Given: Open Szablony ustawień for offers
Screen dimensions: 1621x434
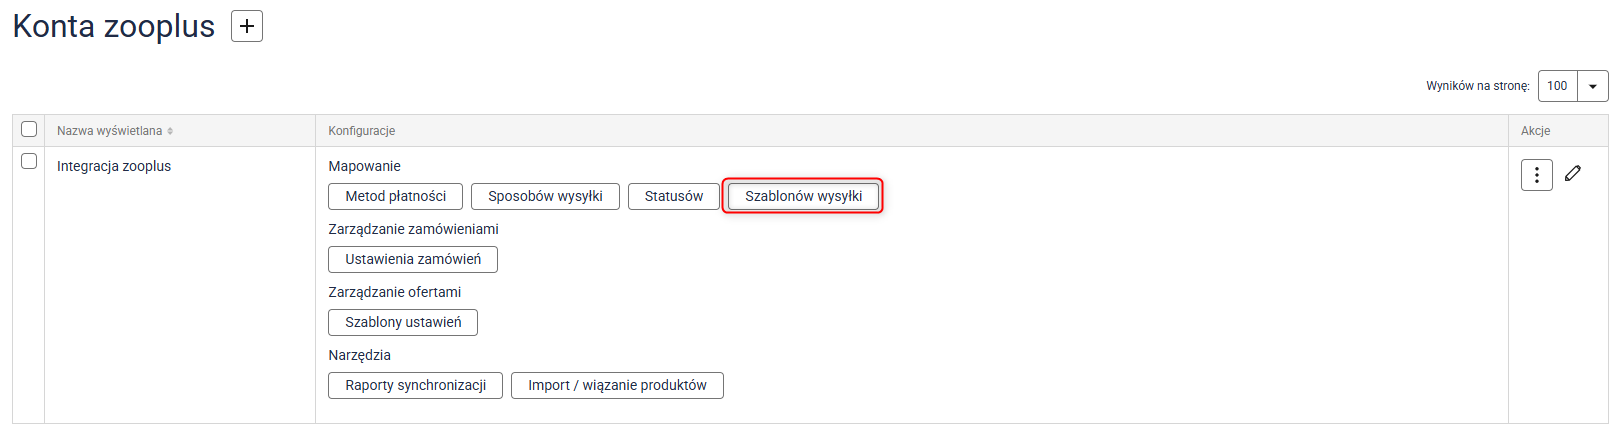Looking at the screenshot, I should tap(403, 322).
